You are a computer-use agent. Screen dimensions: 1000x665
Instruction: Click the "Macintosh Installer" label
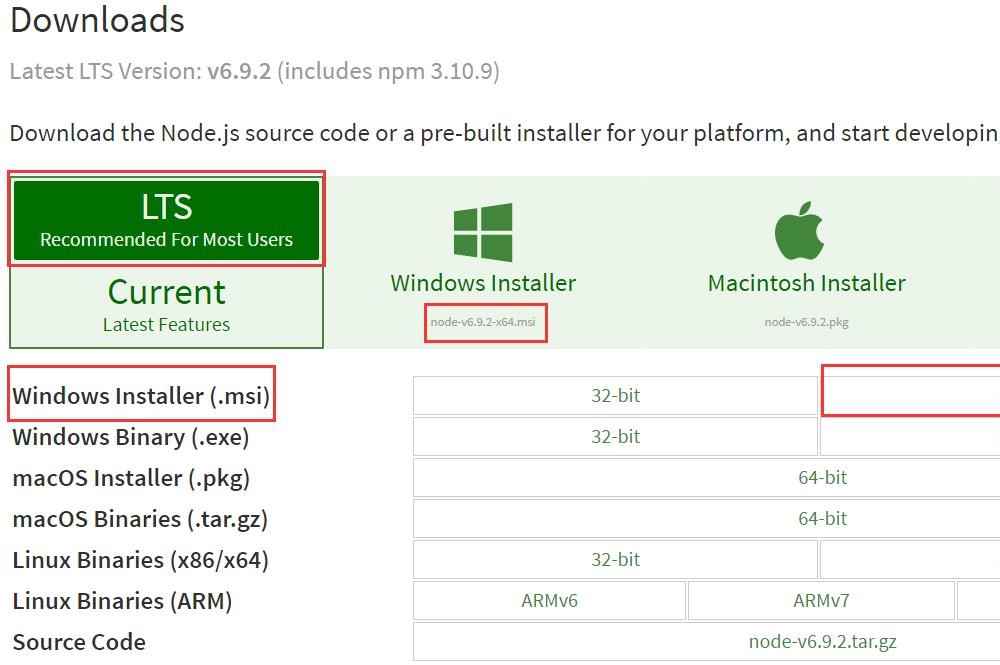click(806, 283)
